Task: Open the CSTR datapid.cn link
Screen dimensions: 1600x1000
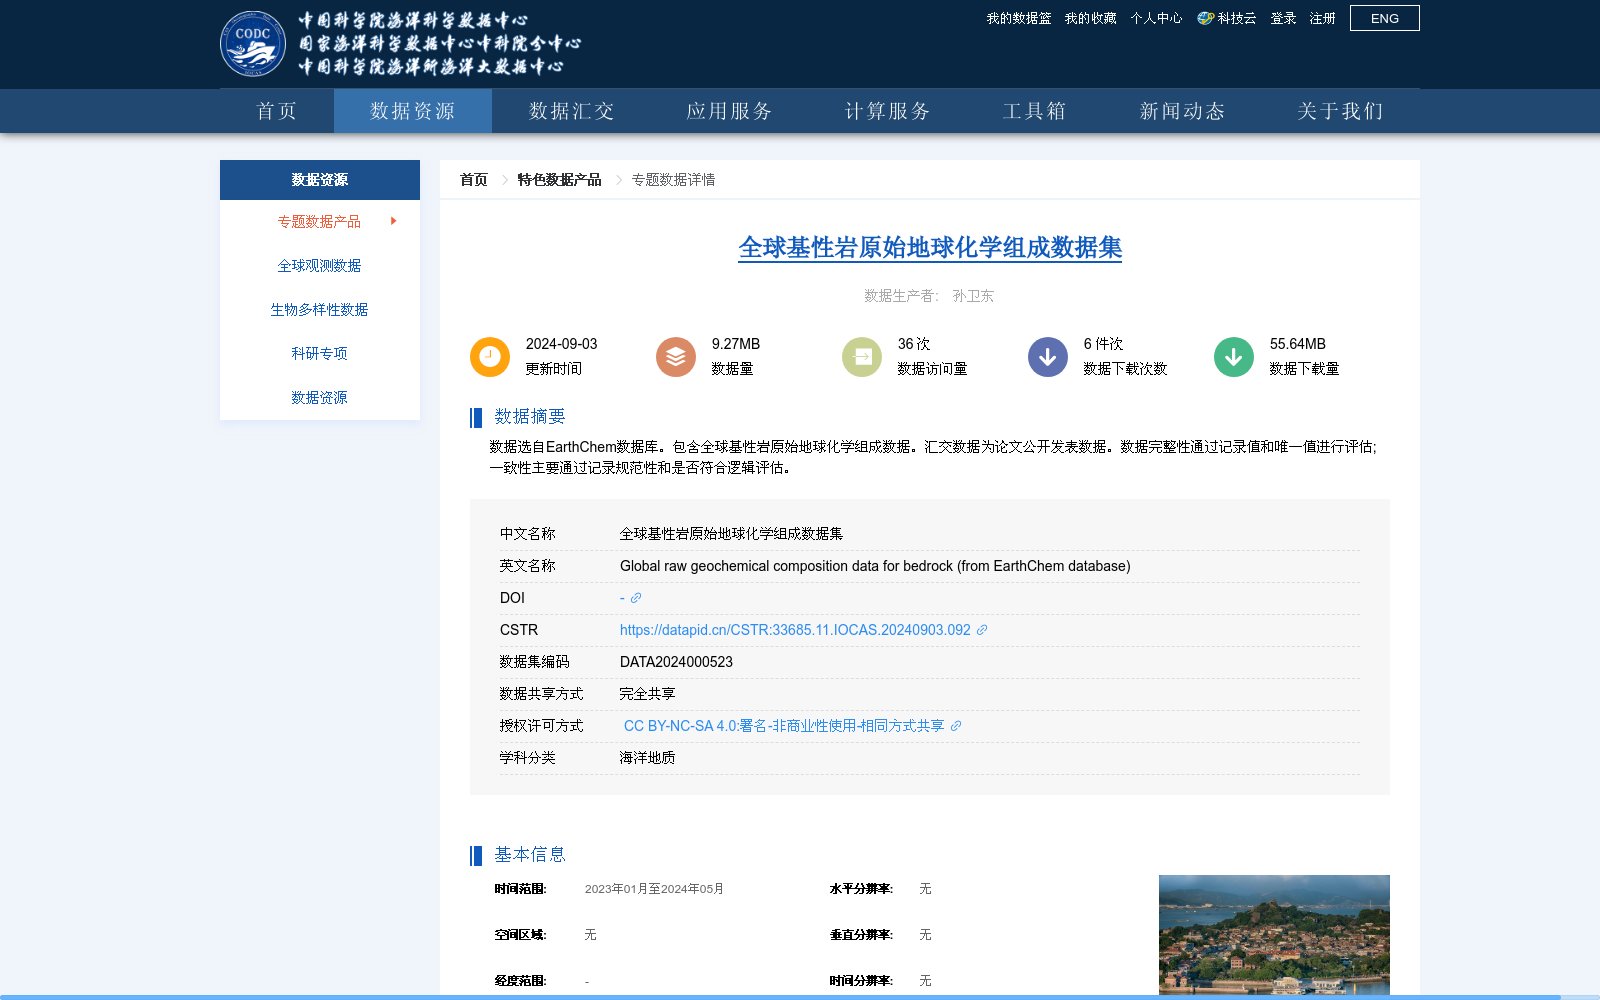Action: click(x=795, y=630)
